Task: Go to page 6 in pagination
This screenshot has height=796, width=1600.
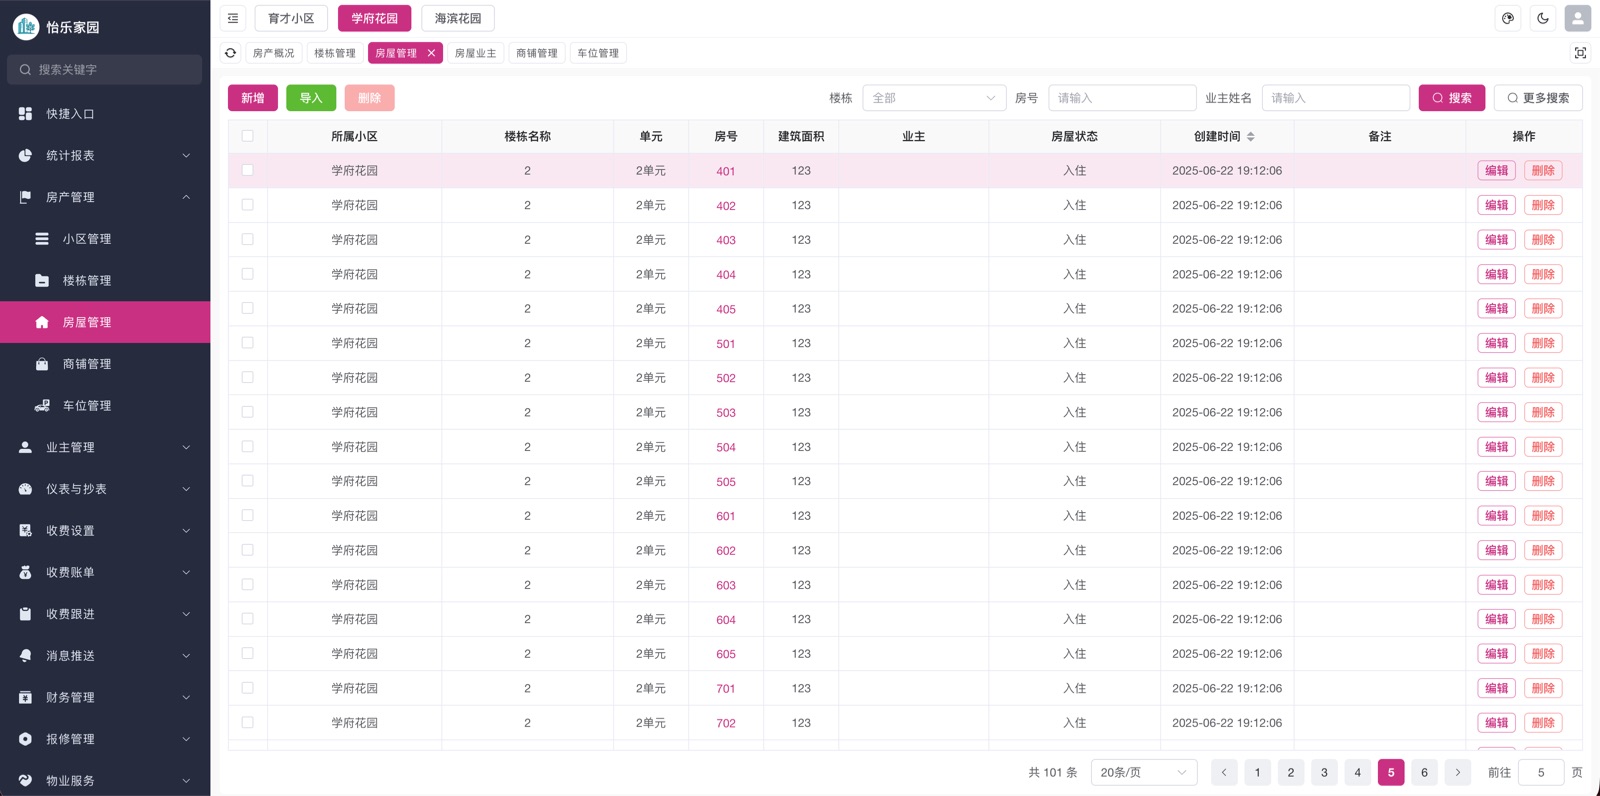Action: coord(1424,772)
